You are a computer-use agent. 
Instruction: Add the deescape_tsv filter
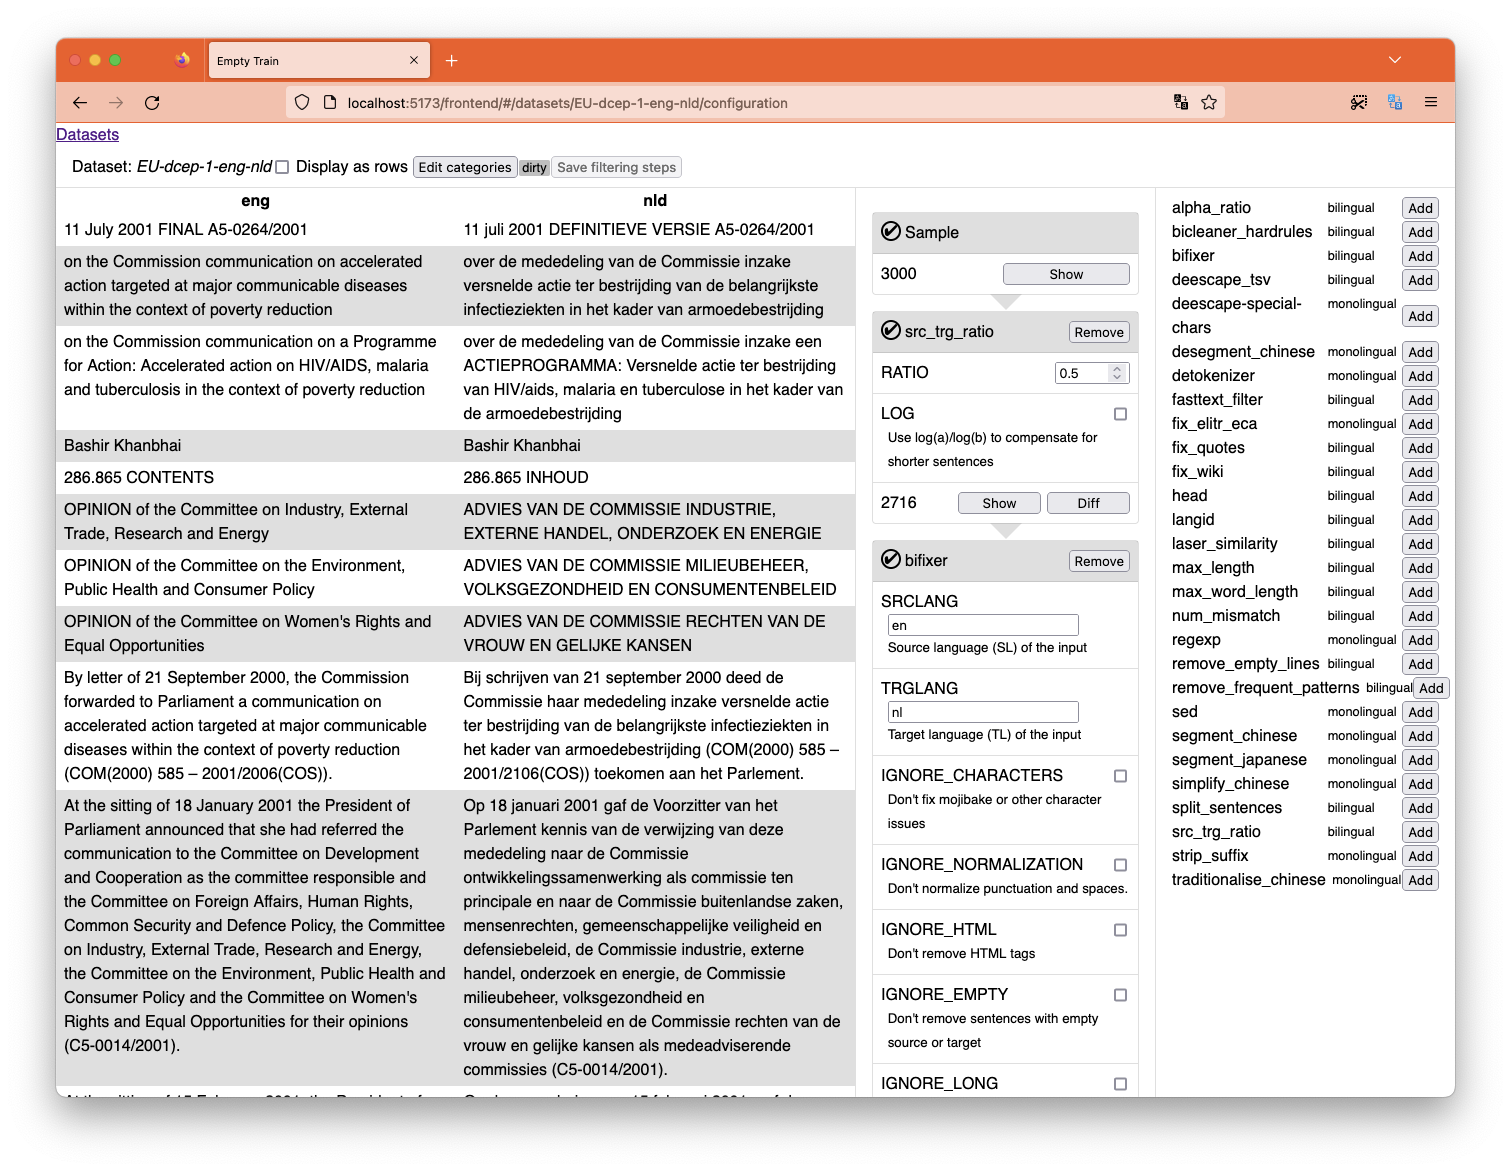[x=1420, y=280]
